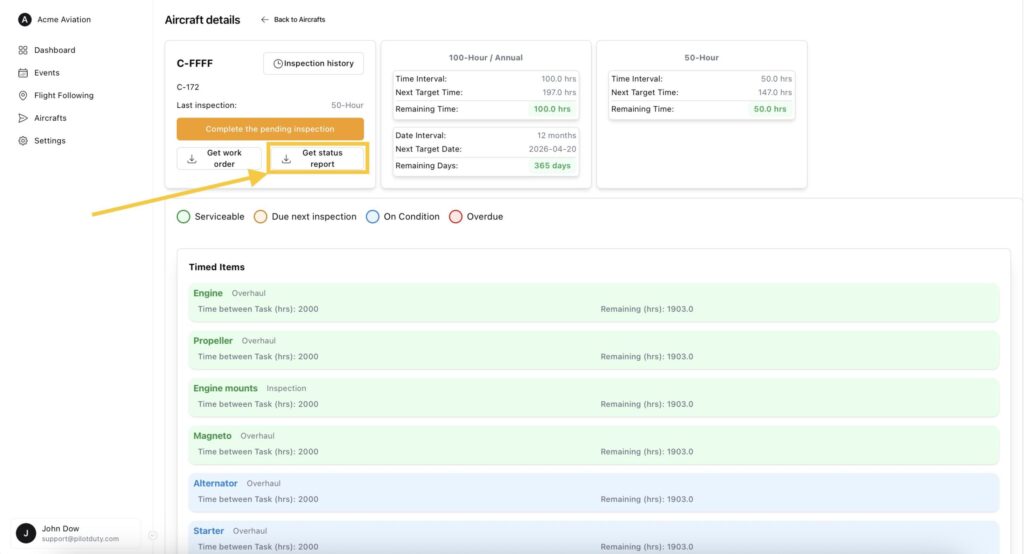Expand the Engine overhaul item row

pyautogui.click(x=595, y=301)
